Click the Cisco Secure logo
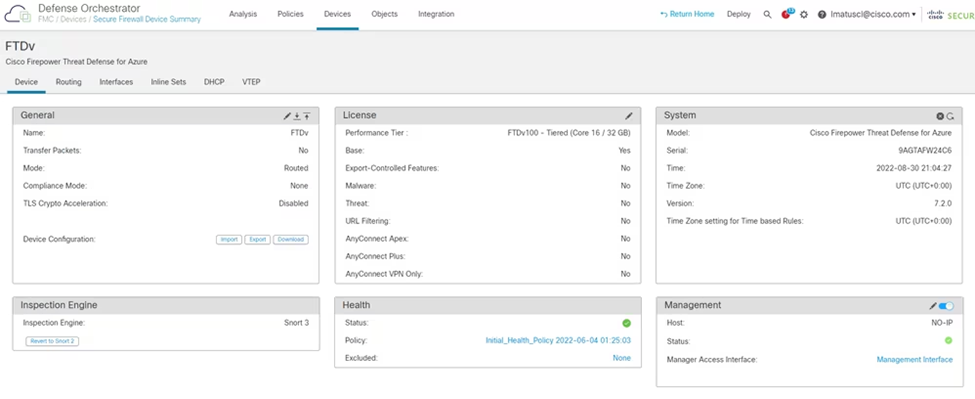The height and width of the screenshot is (399, 975). [x=951, y=14]
